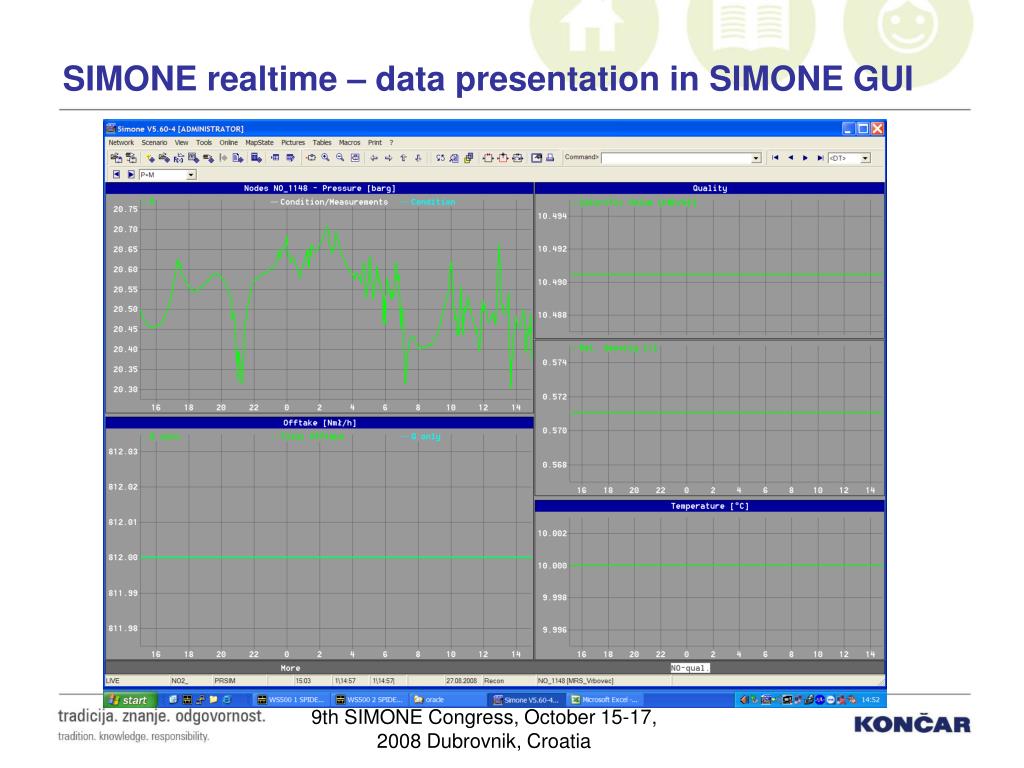Step forward one time step
Image resolution: width=1024 pixels, height=768 pixels.
(805, 158)
